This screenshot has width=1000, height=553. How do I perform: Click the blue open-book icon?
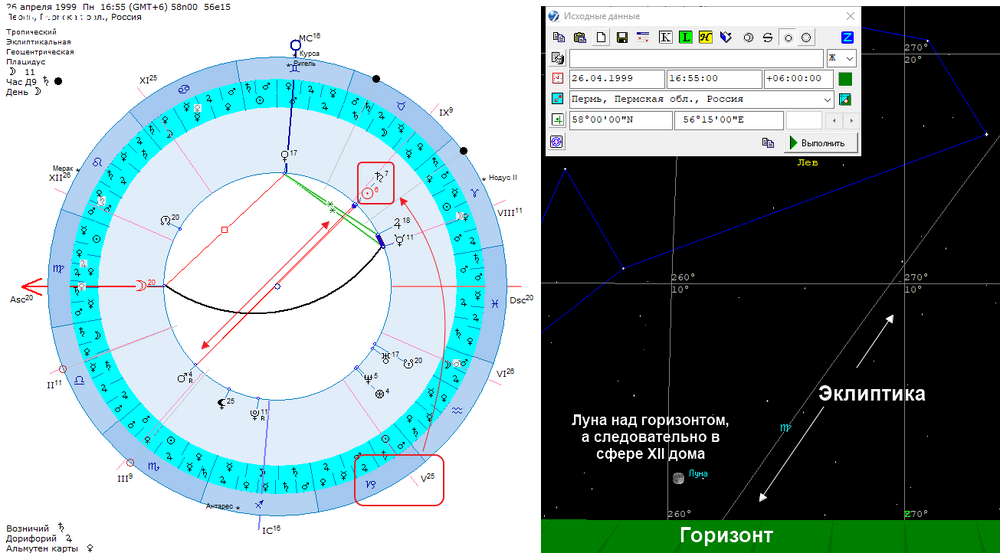(725, 37)
